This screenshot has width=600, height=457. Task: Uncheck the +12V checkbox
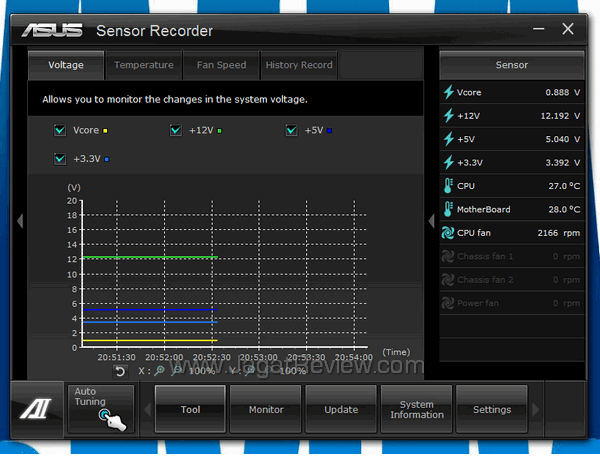point(176,130)
